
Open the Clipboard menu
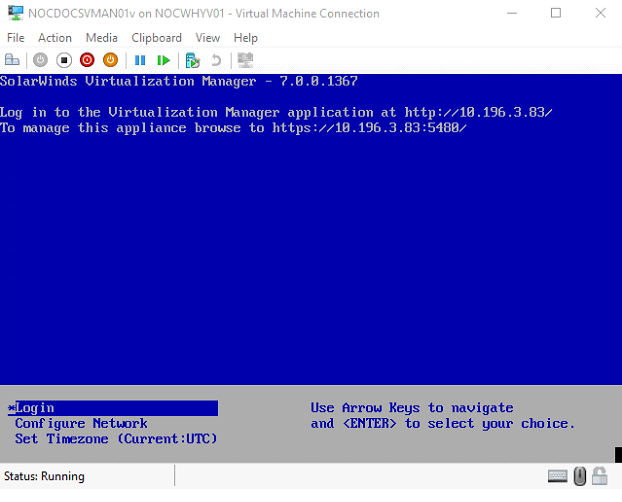(x=157, y=38)
